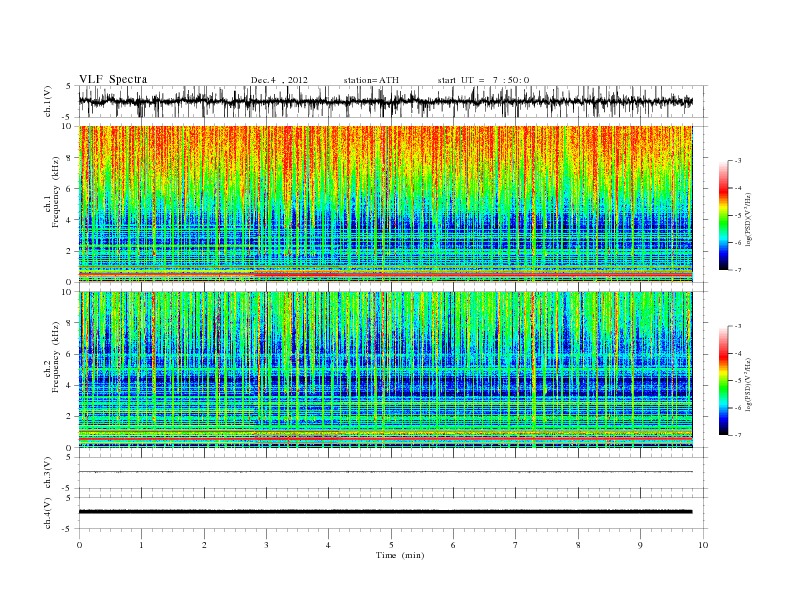Screen dimensions: 792x612
Task: Click the time axis tick label "9"
Action: [640, 545]
